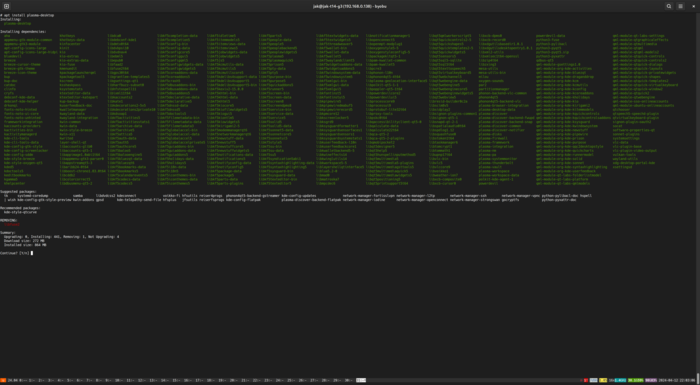Switch to byobu window 15 in the status bar
Viewport: 700px width, 385px height.
[x=177, y=381]
